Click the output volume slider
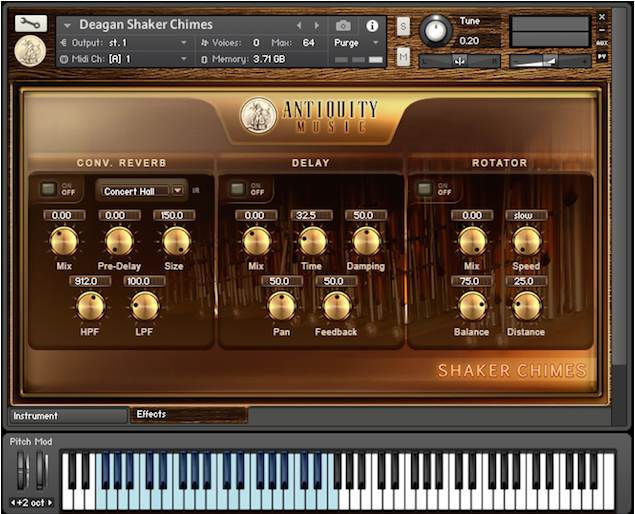Screen dimensions: 635x514 pos(550,61)
